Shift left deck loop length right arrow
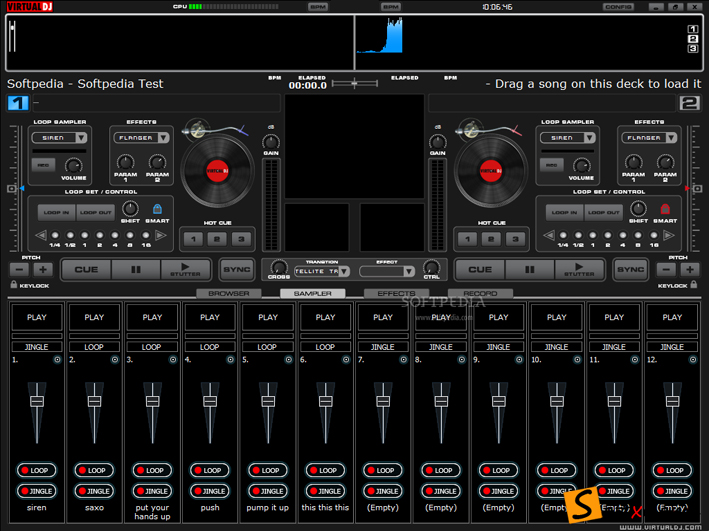The width and height of the screenshot is (709, 531). coord(161,235)
